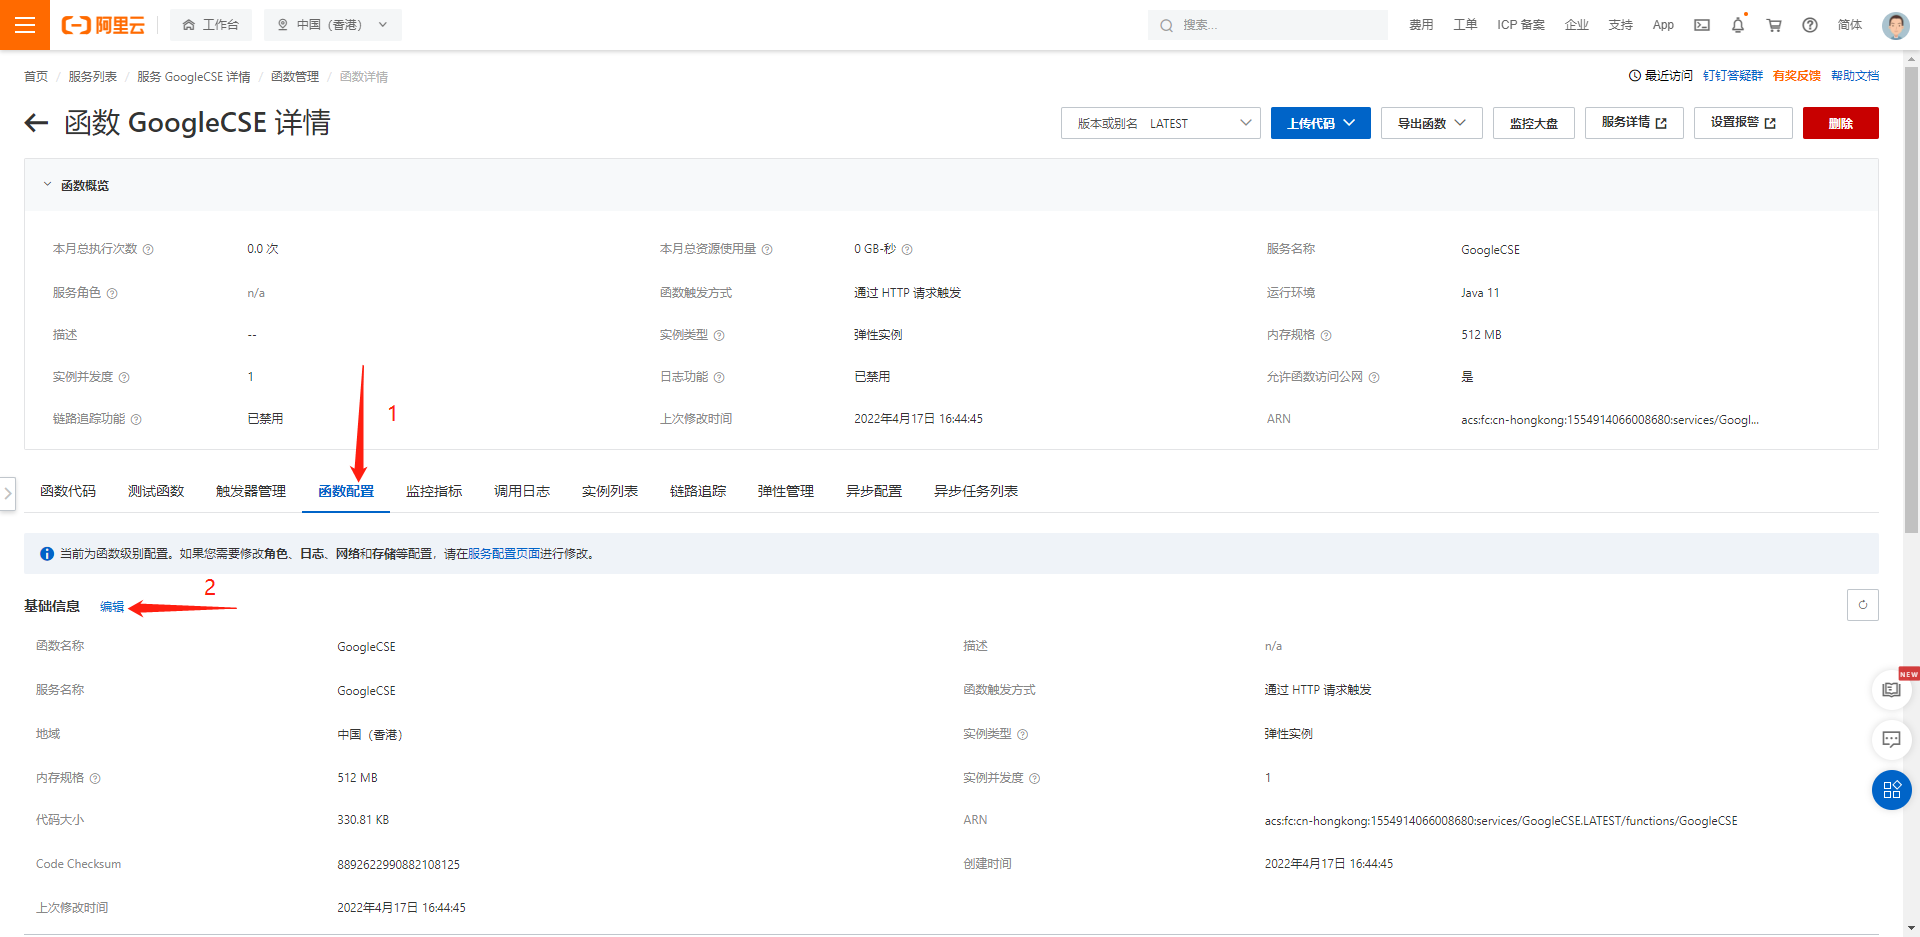Switch language via 简体
Viewport: 1920px width, 937px height.
(x=1850, y=25)
